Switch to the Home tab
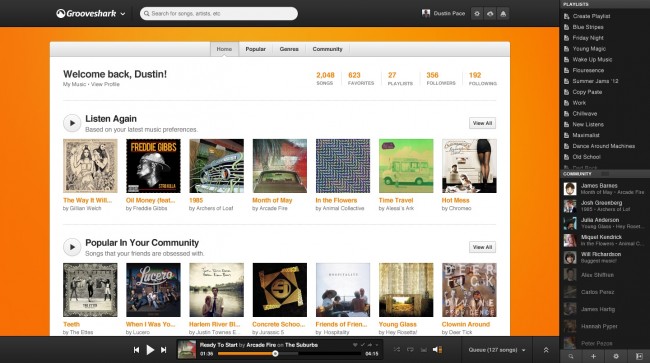 pyautogui.click(x=224, y=49)
